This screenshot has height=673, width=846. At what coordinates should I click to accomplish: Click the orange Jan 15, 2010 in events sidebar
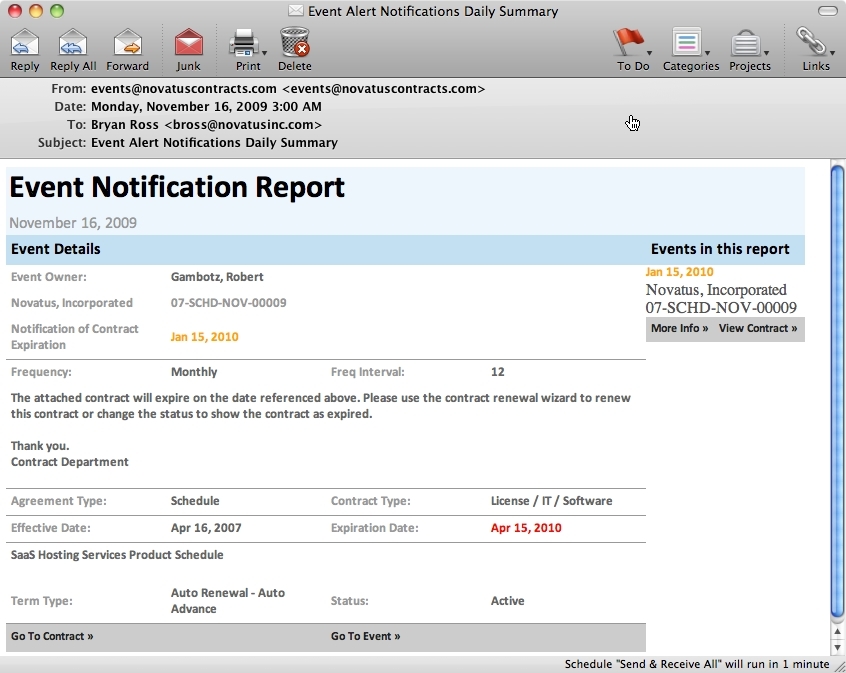coord(679,272)
